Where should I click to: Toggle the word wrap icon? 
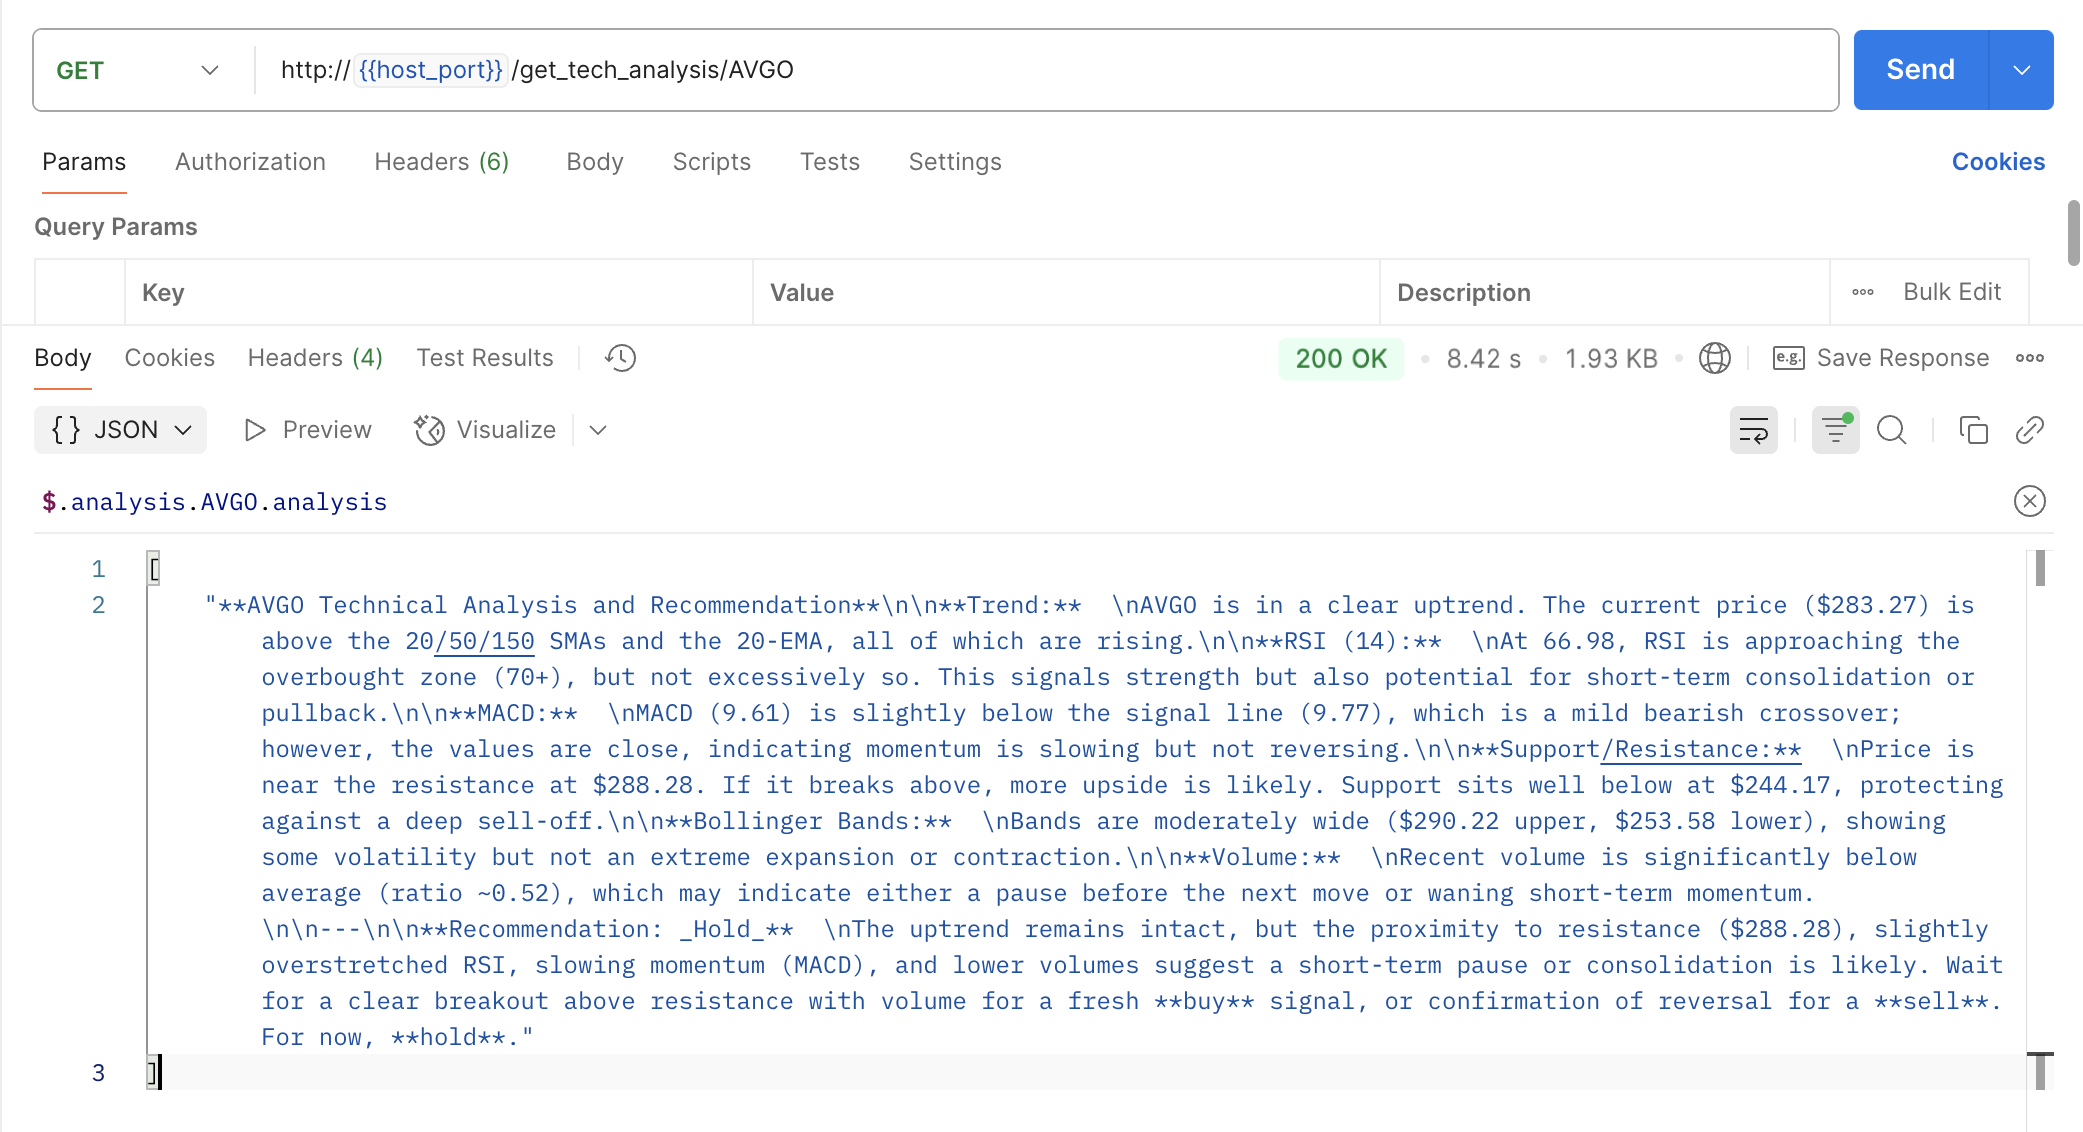(1754, 430)
